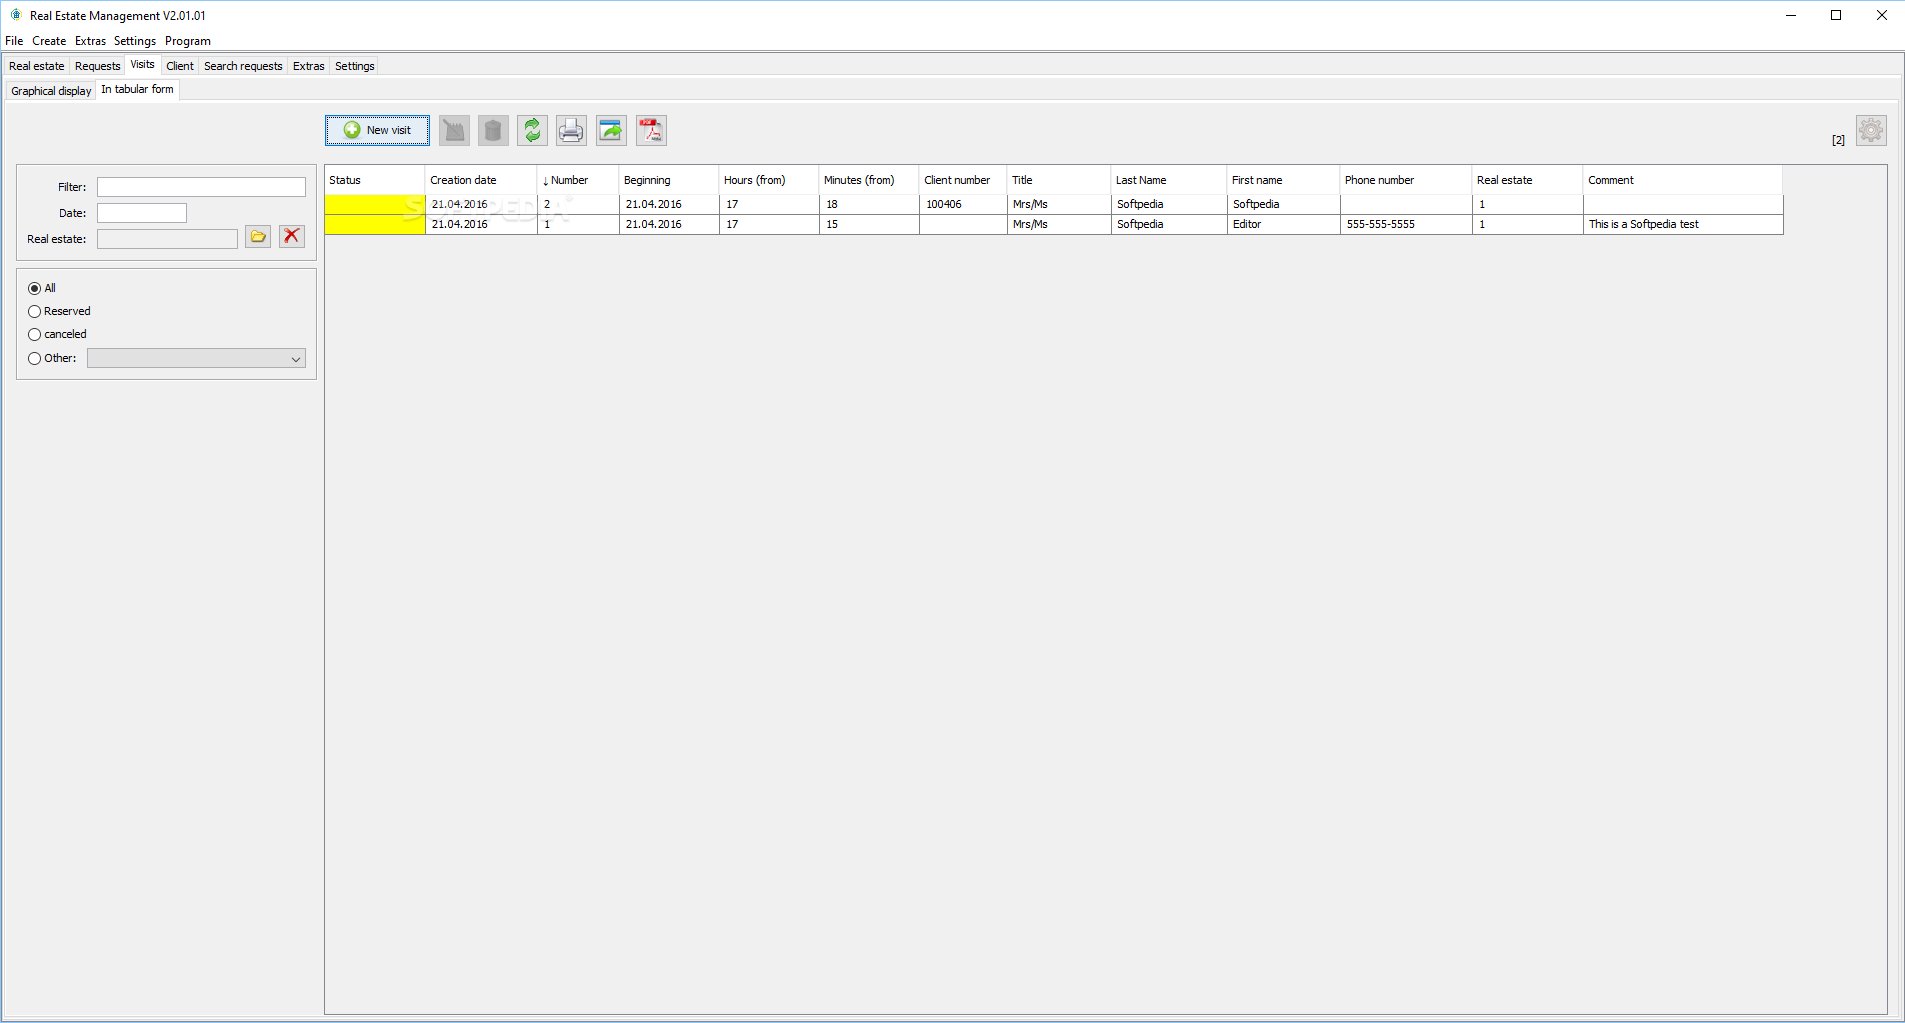Screen dimensions: 1905x1023
Task: Click the edit notepad toolbar icon
Action: (x=454, y=130)
